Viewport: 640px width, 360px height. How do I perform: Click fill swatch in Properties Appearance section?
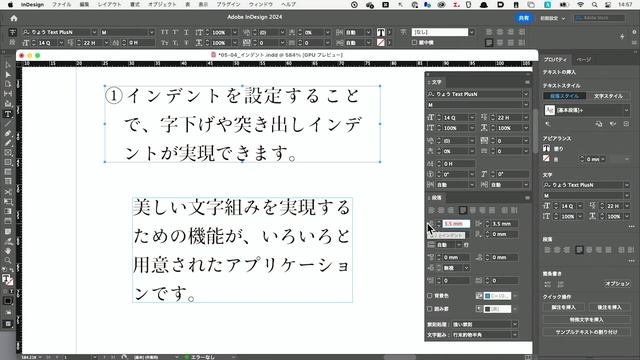[547, 149]
